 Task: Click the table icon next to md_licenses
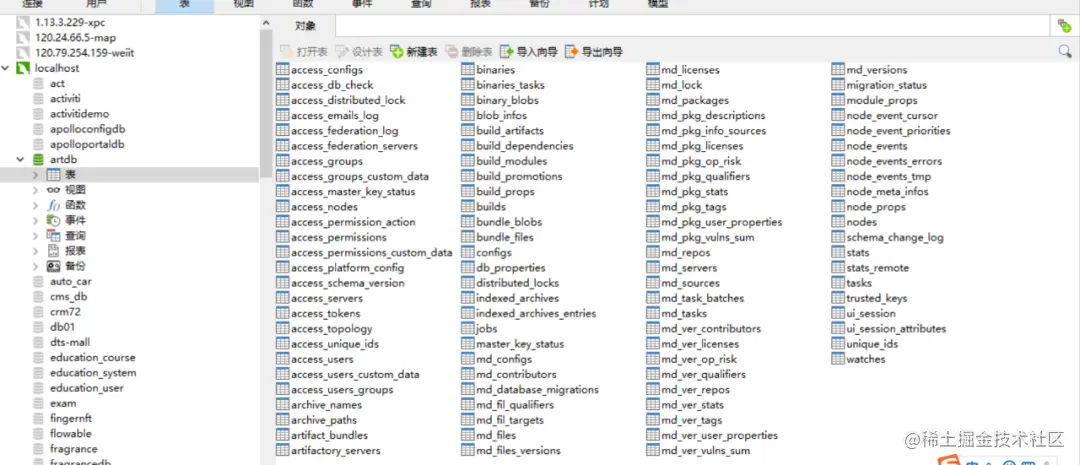tap(653, 70)
